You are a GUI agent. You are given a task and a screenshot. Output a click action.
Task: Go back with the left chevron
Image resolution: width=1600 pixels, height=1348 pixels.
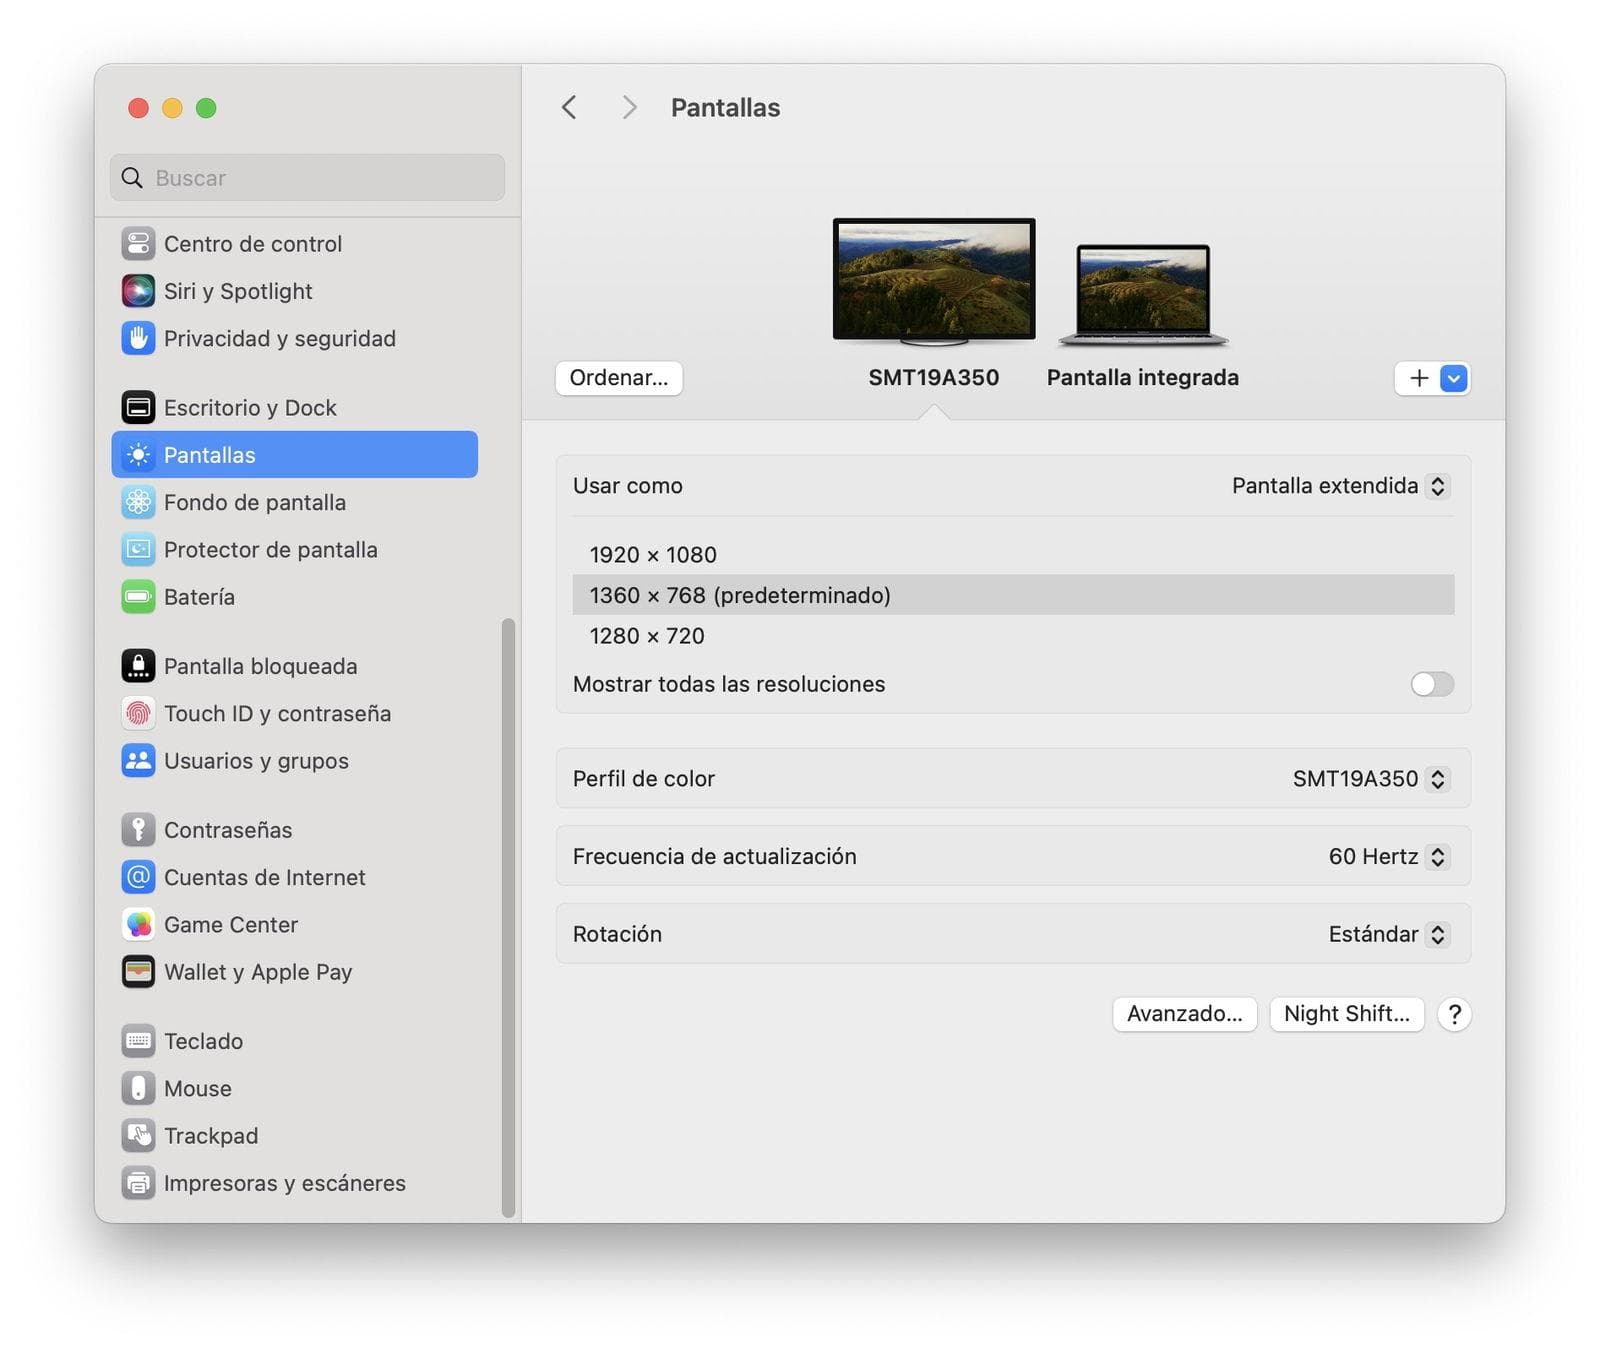tap(569, 107)
